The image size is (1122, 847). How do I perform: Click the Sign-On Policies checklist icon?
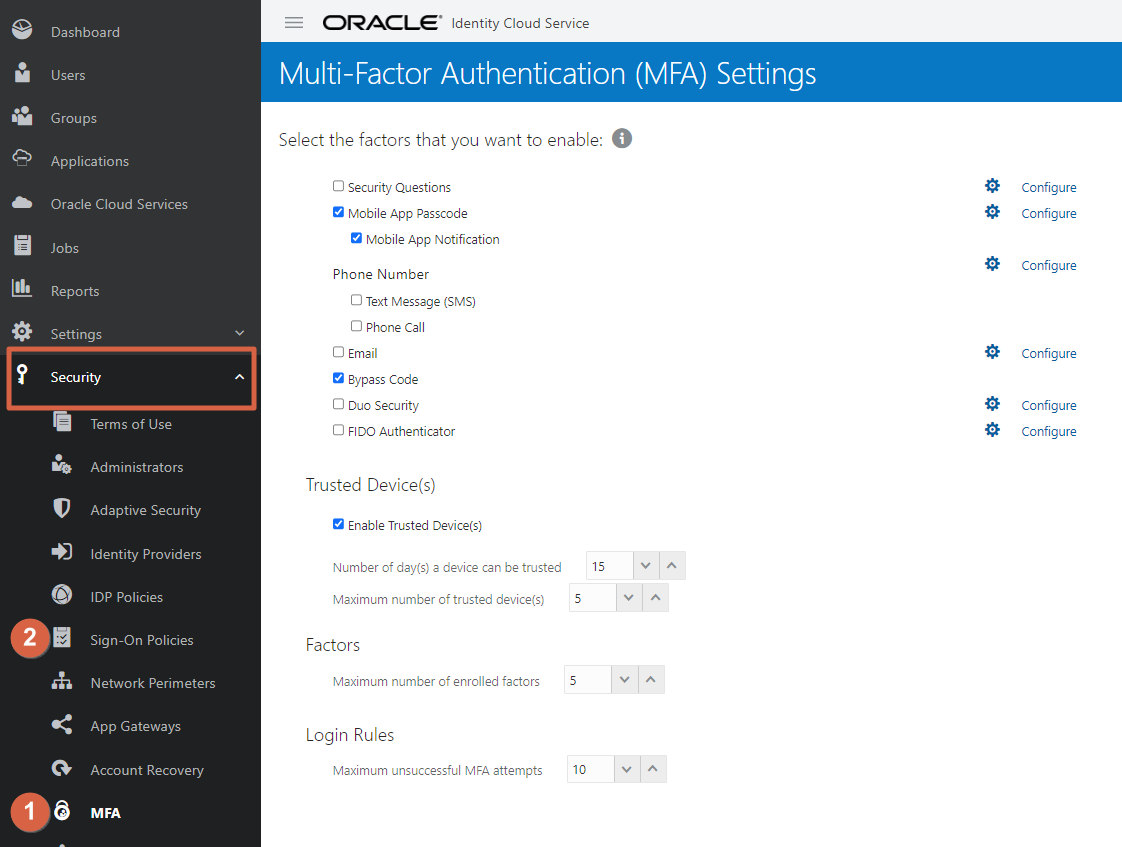pyautogui.click(x=62, y=637)
